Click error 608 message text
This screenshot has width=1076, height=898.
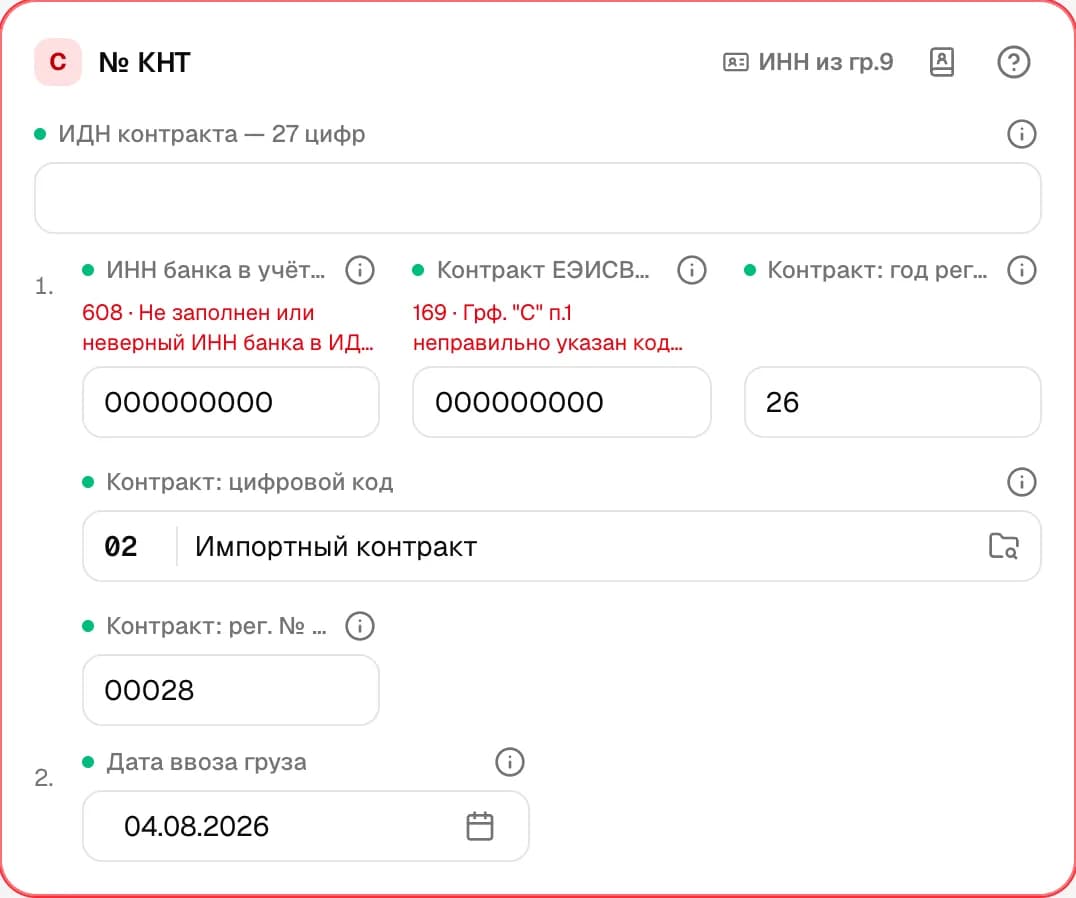pos(228,327)
